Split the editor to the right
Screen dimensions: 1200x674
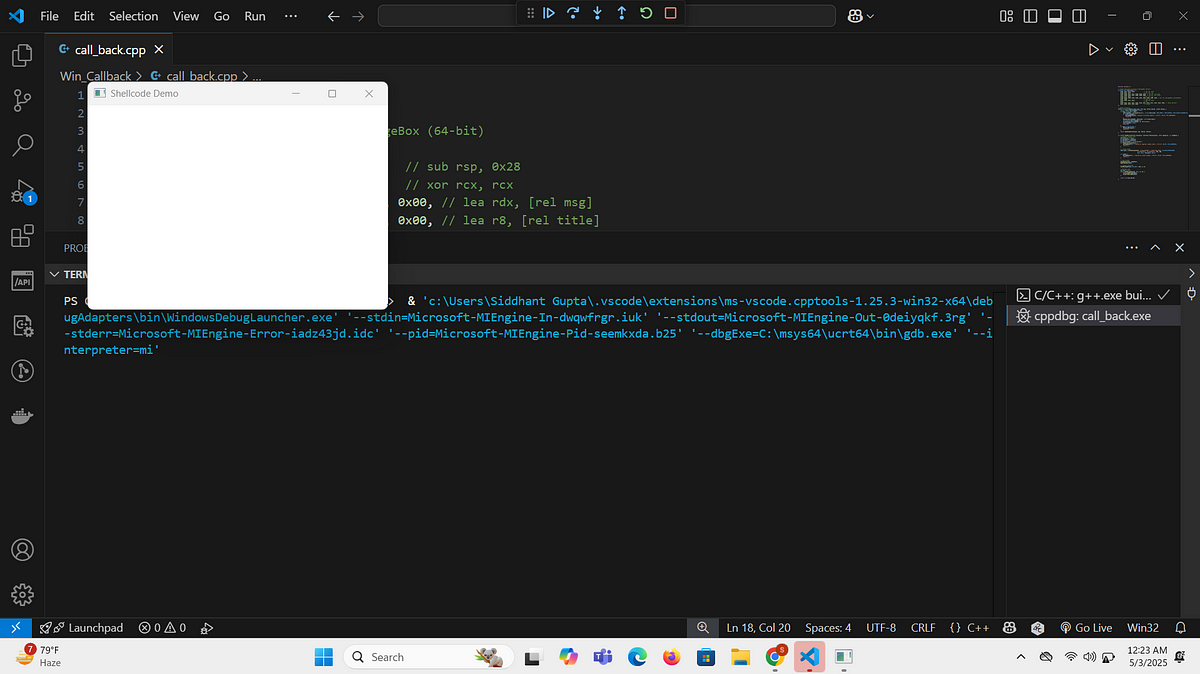(1155, 49)
